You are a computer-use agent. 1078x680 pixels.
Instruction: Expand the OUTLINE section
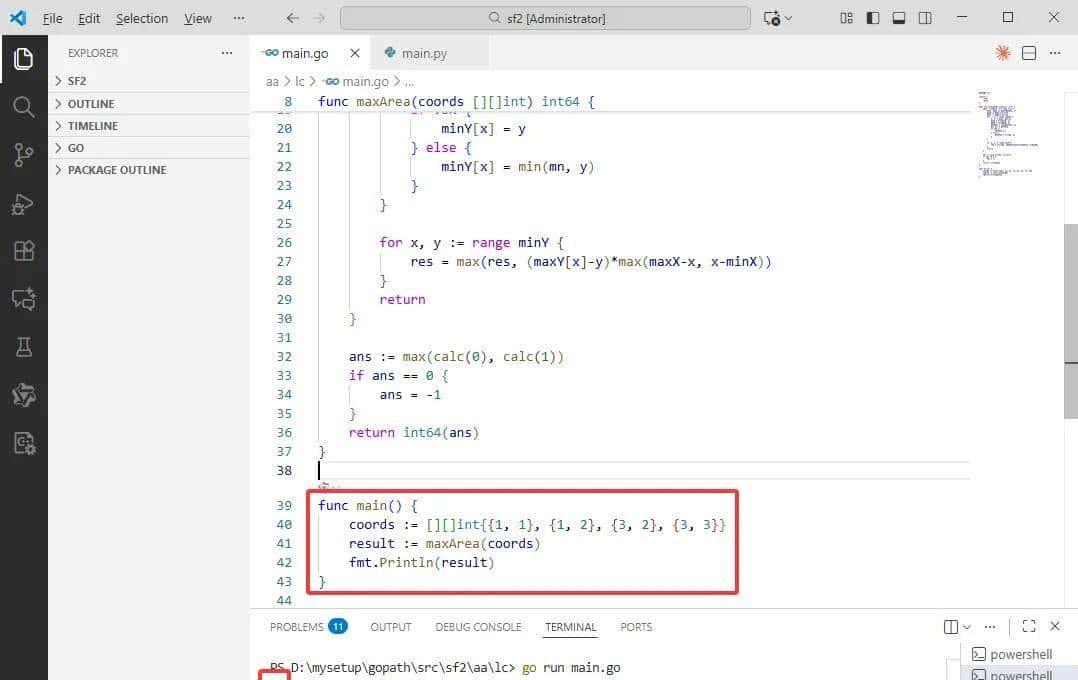(x=90, y=104)
